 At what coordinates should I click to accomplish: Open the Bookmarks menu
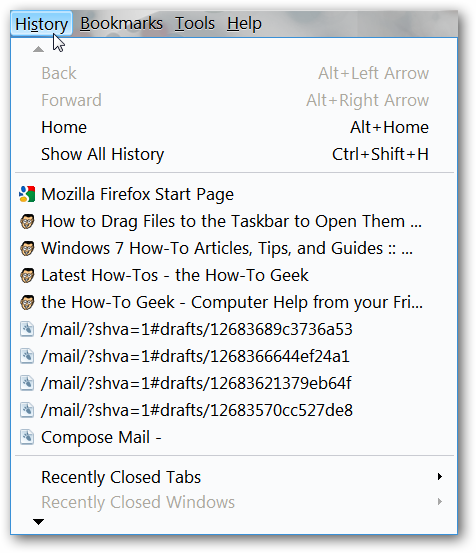click(121, 24)
